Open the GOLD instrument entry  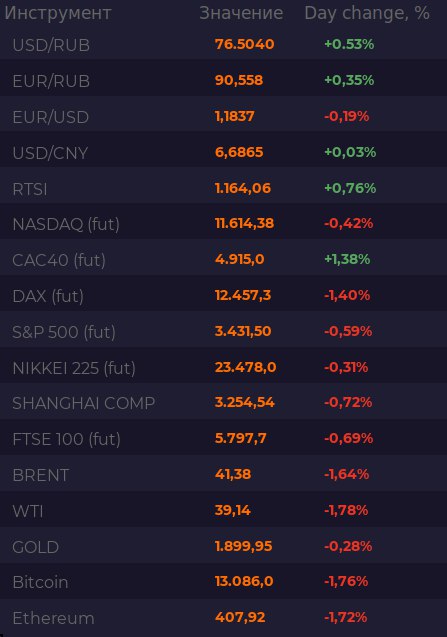[224, 546]
